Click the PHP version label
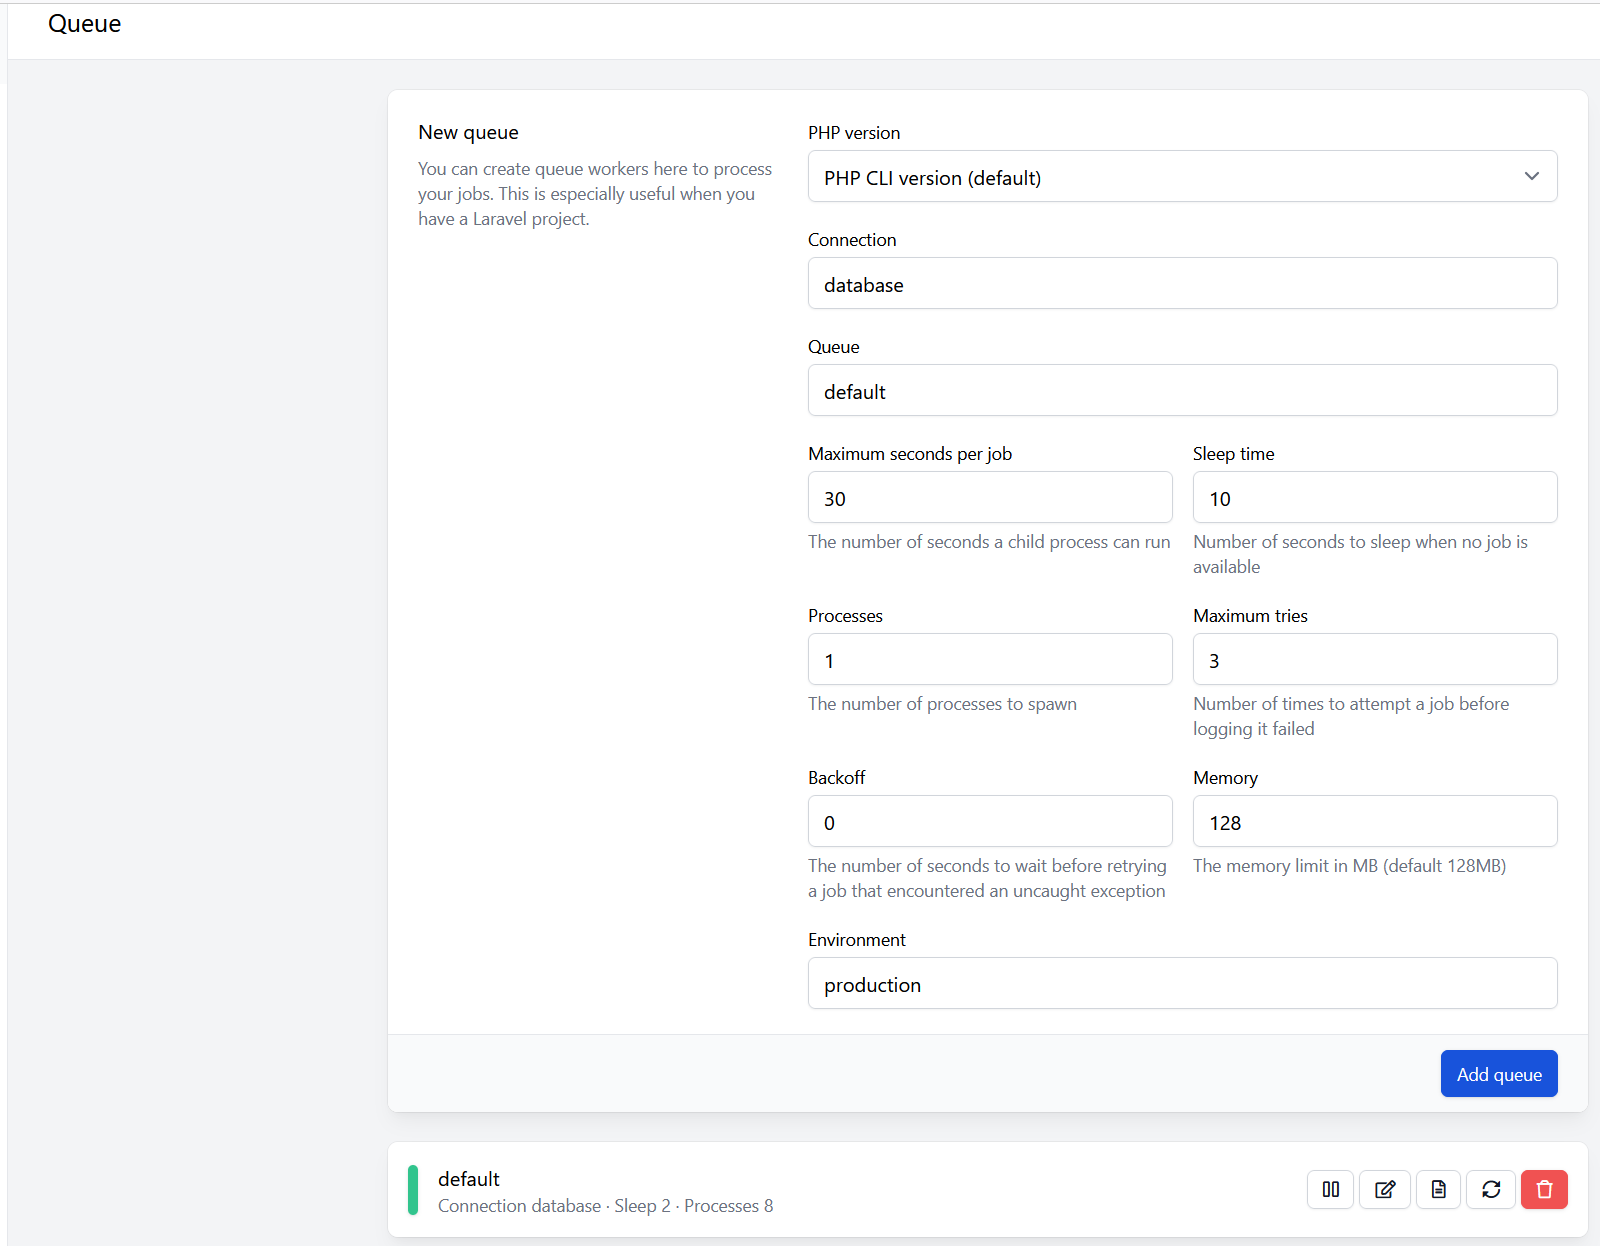1600x1246 pixels. click(854, 133)
